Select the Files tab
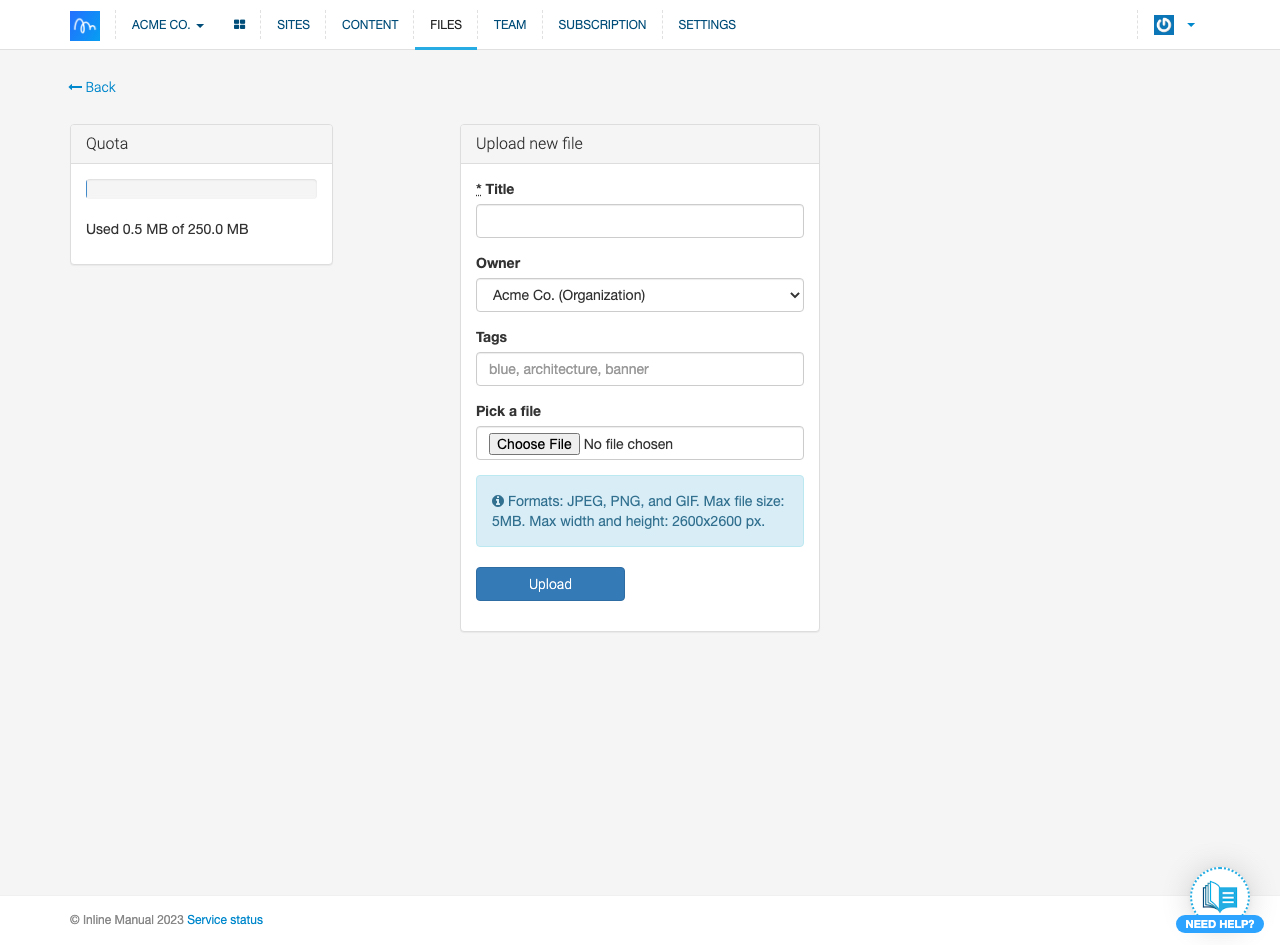Image resolution: width=1280 pixels, height=945 pixels. (446, 25)
